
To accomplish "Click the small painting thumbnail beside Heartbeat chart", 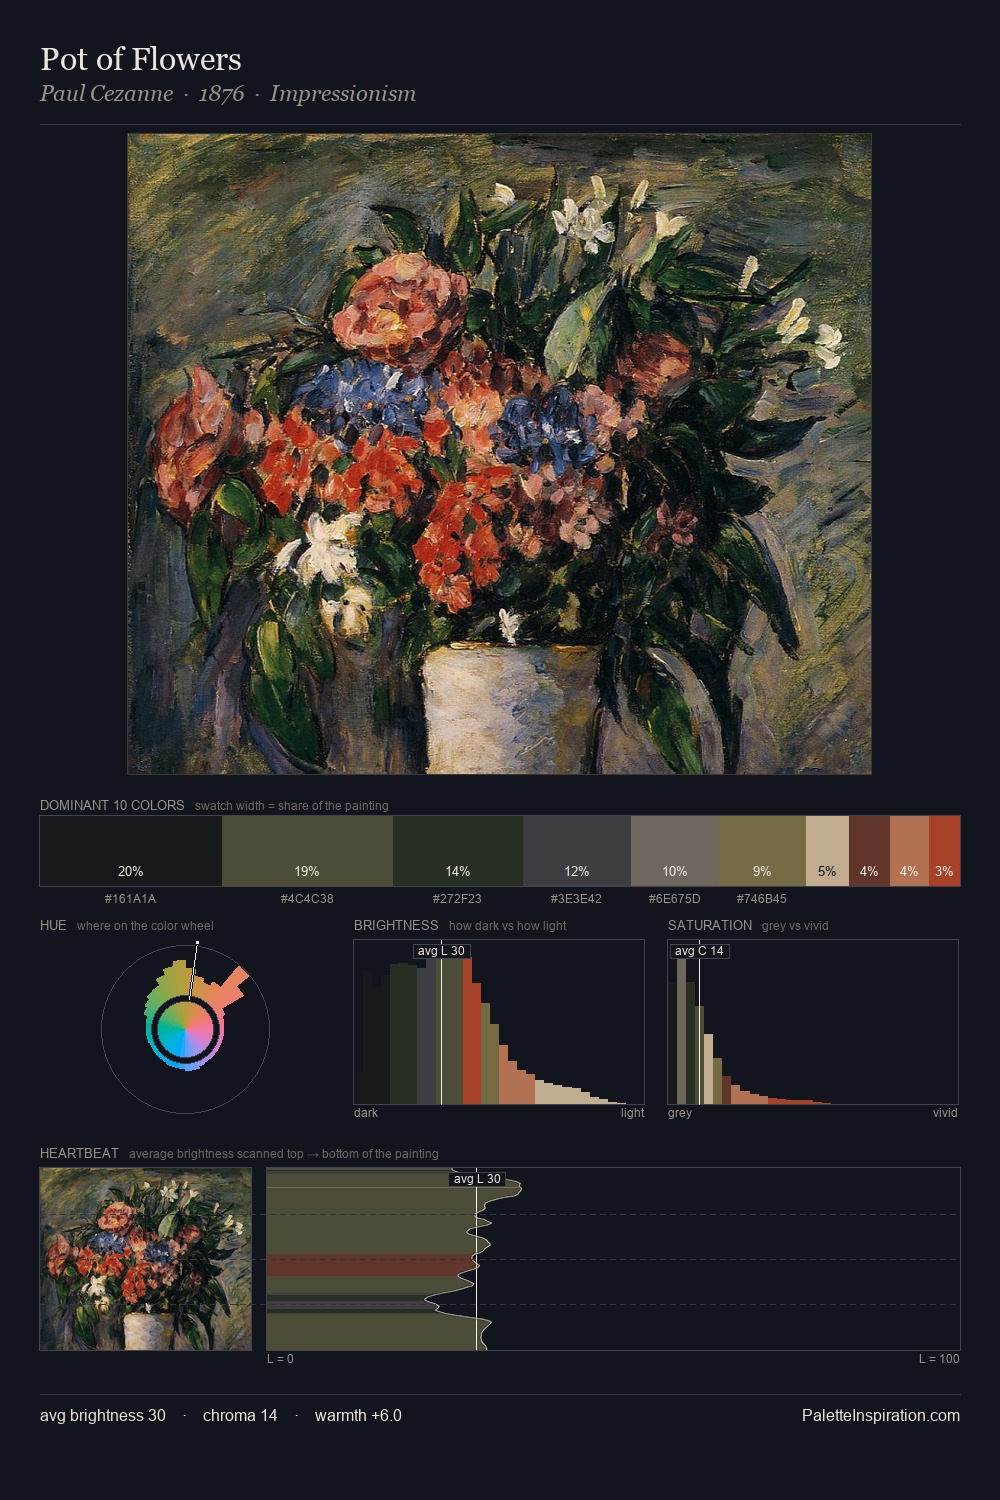I will click(x=146, y=1259).
